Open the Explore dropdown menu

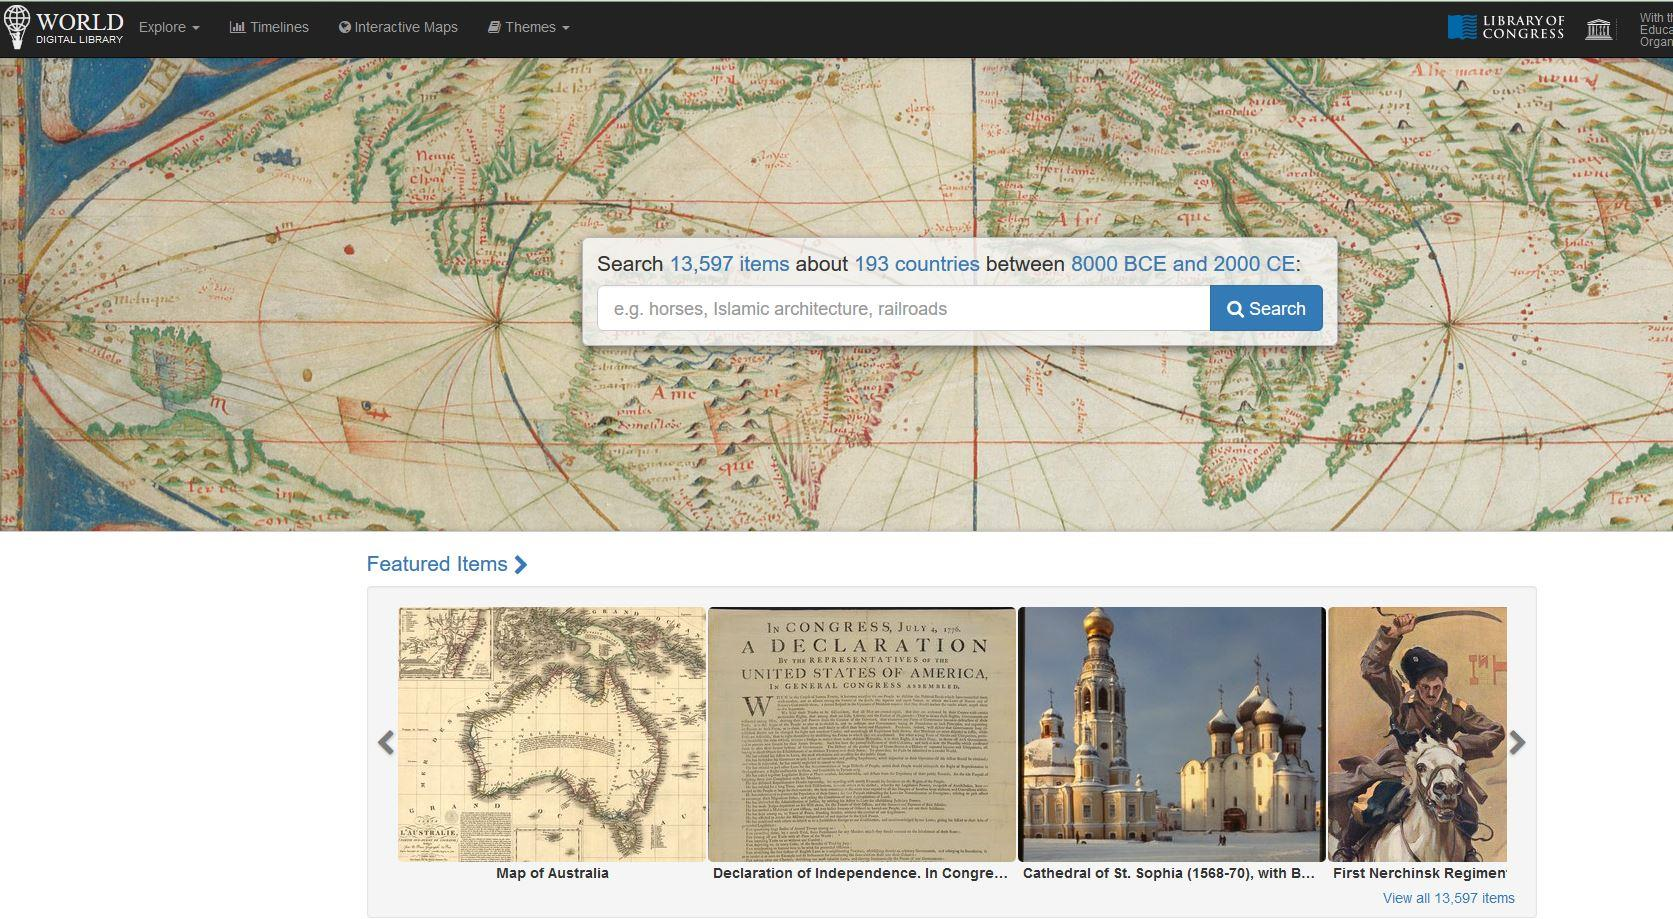pos(169,27)
